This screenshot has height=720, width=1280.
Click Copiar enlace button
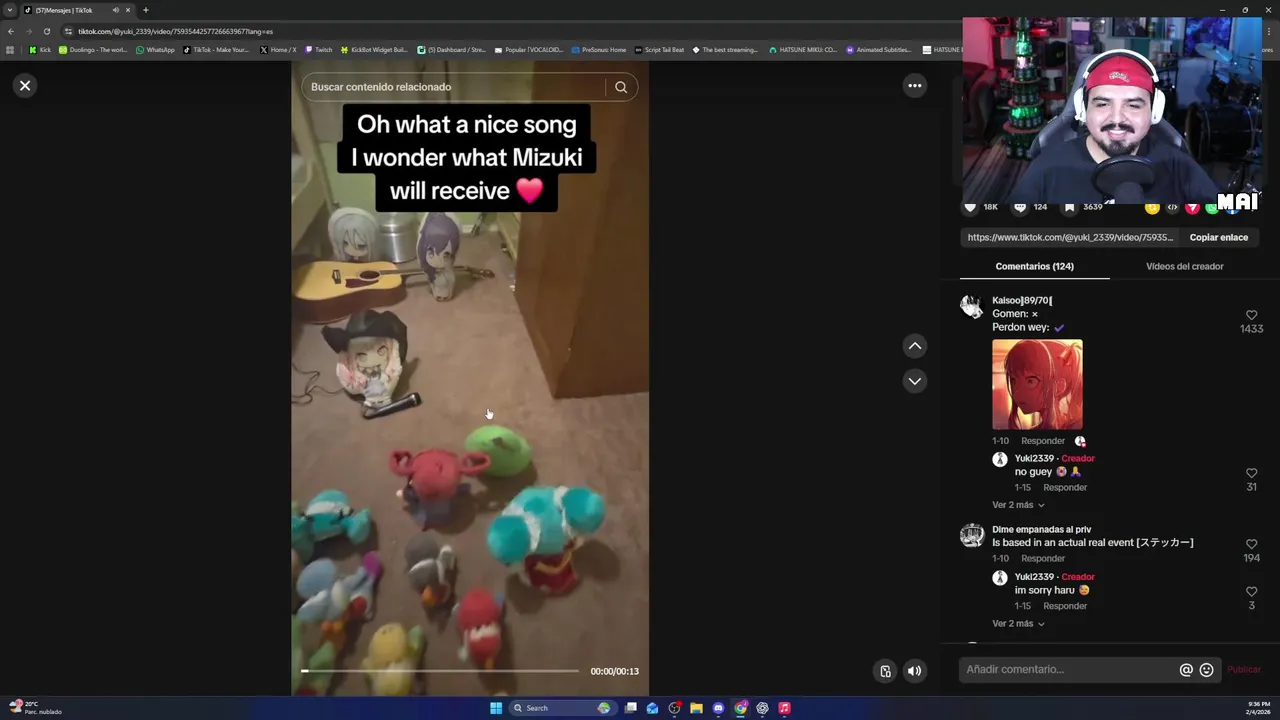(1218, 237)
